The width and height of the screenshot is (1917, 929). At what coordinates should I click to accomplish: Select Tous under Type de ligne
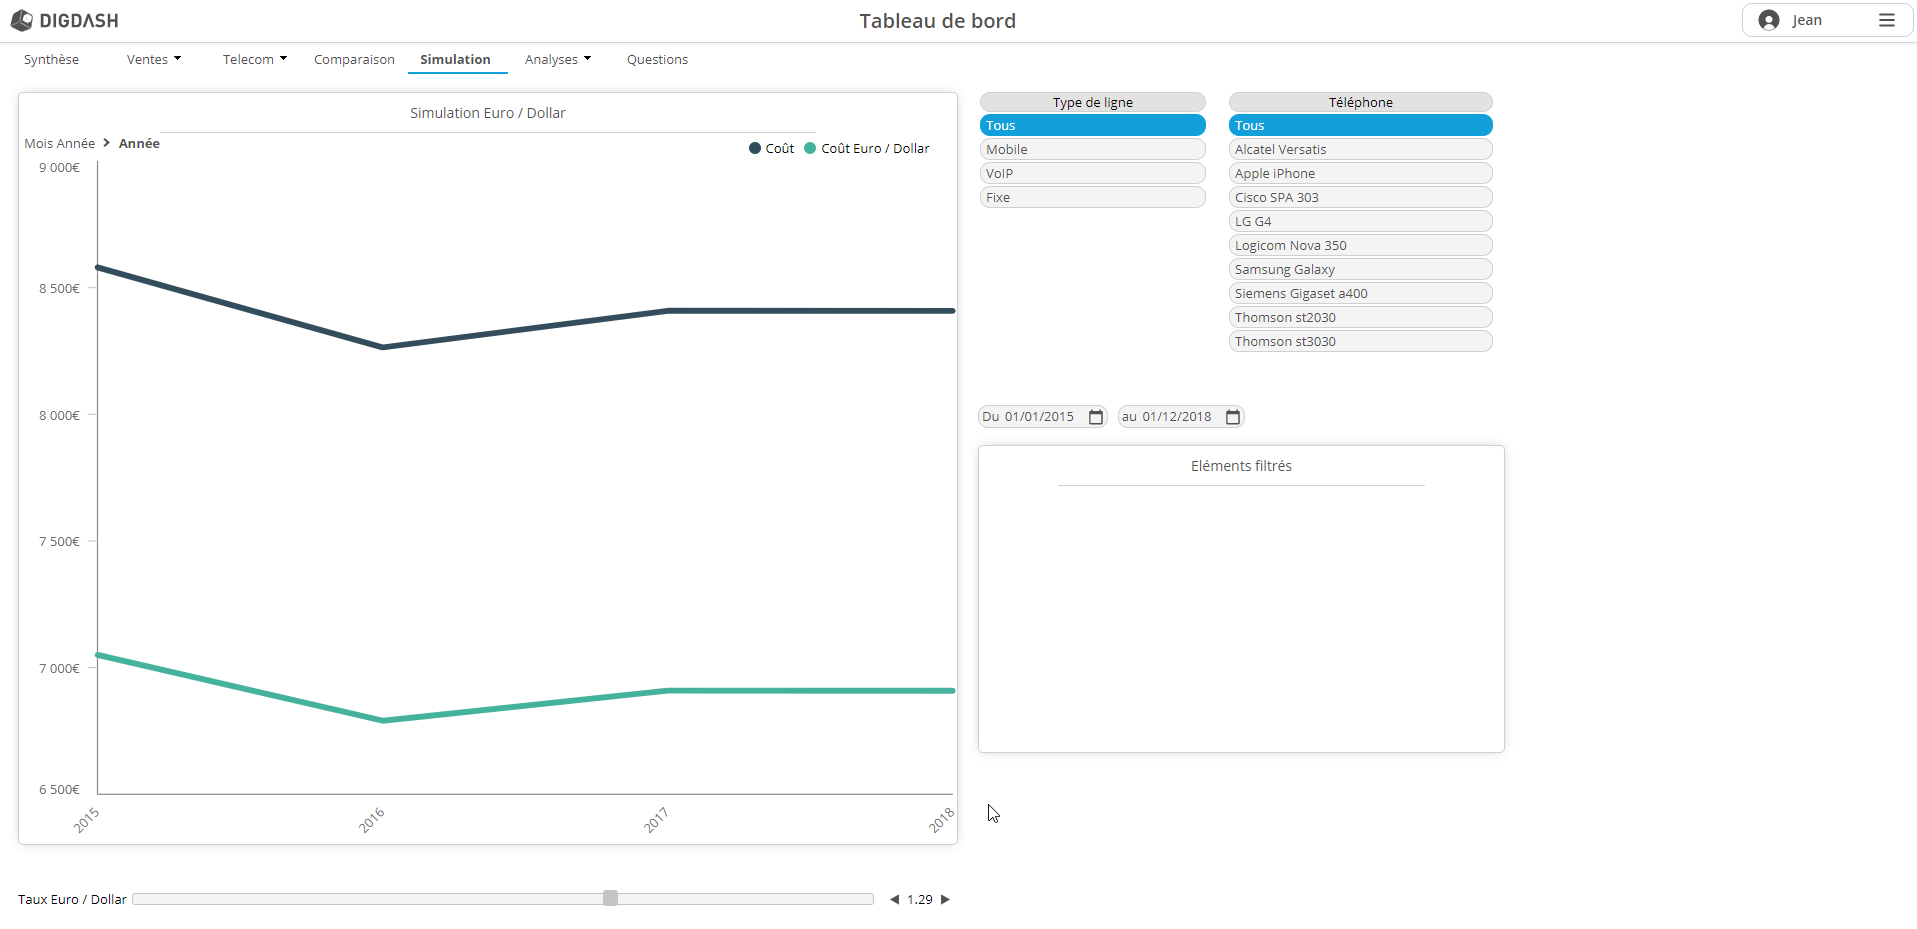pyautogui.click(x=1092, y=125)
